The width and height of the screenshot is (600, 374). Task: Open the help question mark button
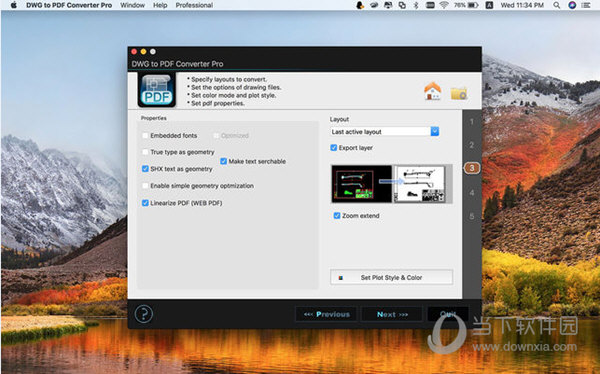pyautogui.click(x=143, y=314)
